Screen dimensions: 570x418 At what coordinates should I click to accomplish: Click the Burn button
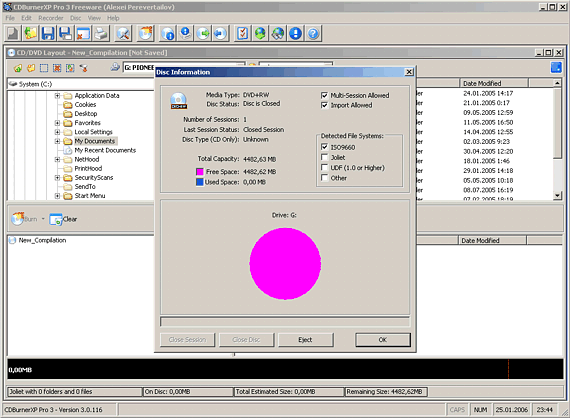[x=24, y=219]
